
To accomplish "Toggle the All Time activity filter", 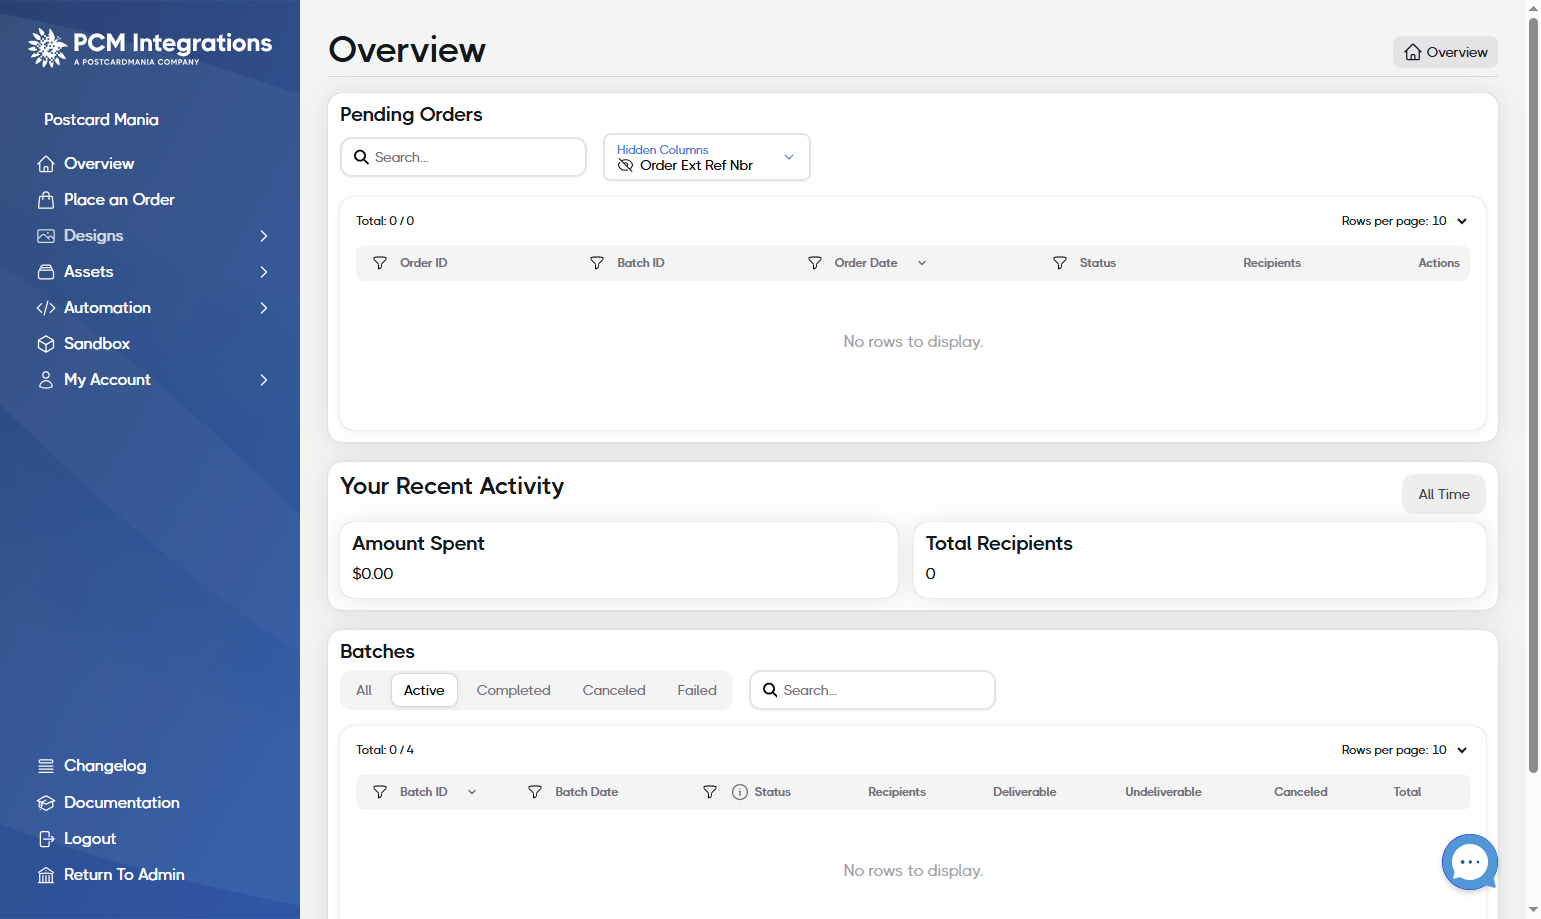I will pos(1443,494).
